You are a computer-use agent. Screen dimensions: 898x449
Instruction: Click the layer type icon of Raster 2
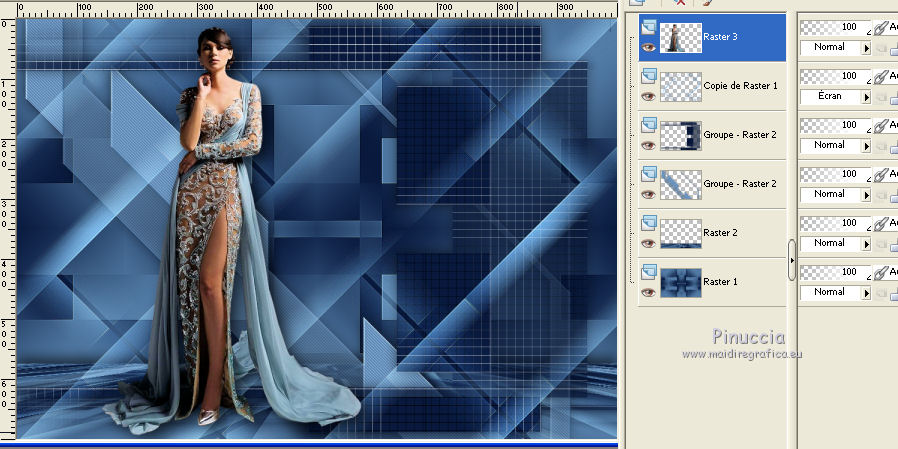(649, 223)
